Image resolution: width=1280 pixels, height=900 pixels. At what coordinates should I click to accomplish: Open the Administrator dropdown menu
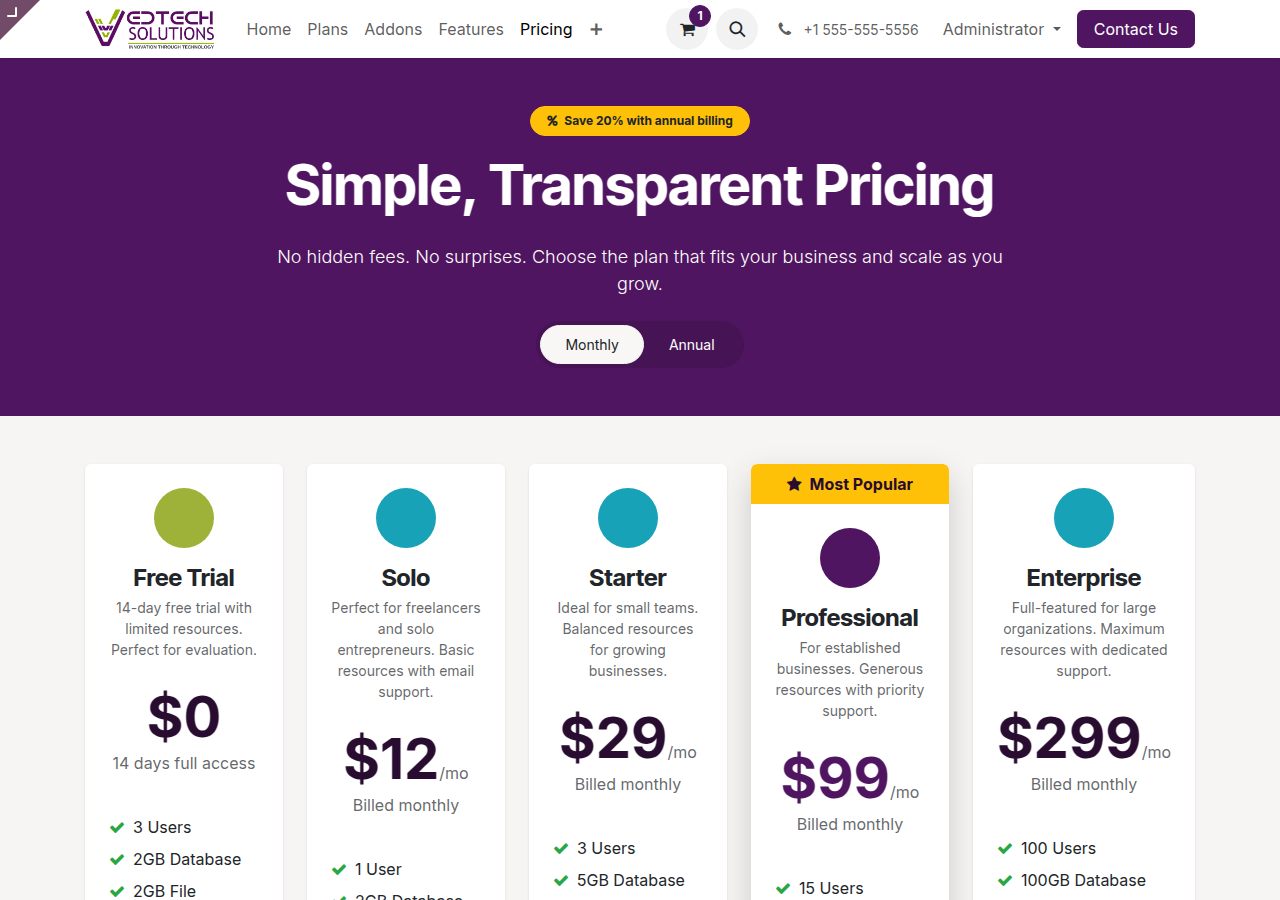[994, 29]
